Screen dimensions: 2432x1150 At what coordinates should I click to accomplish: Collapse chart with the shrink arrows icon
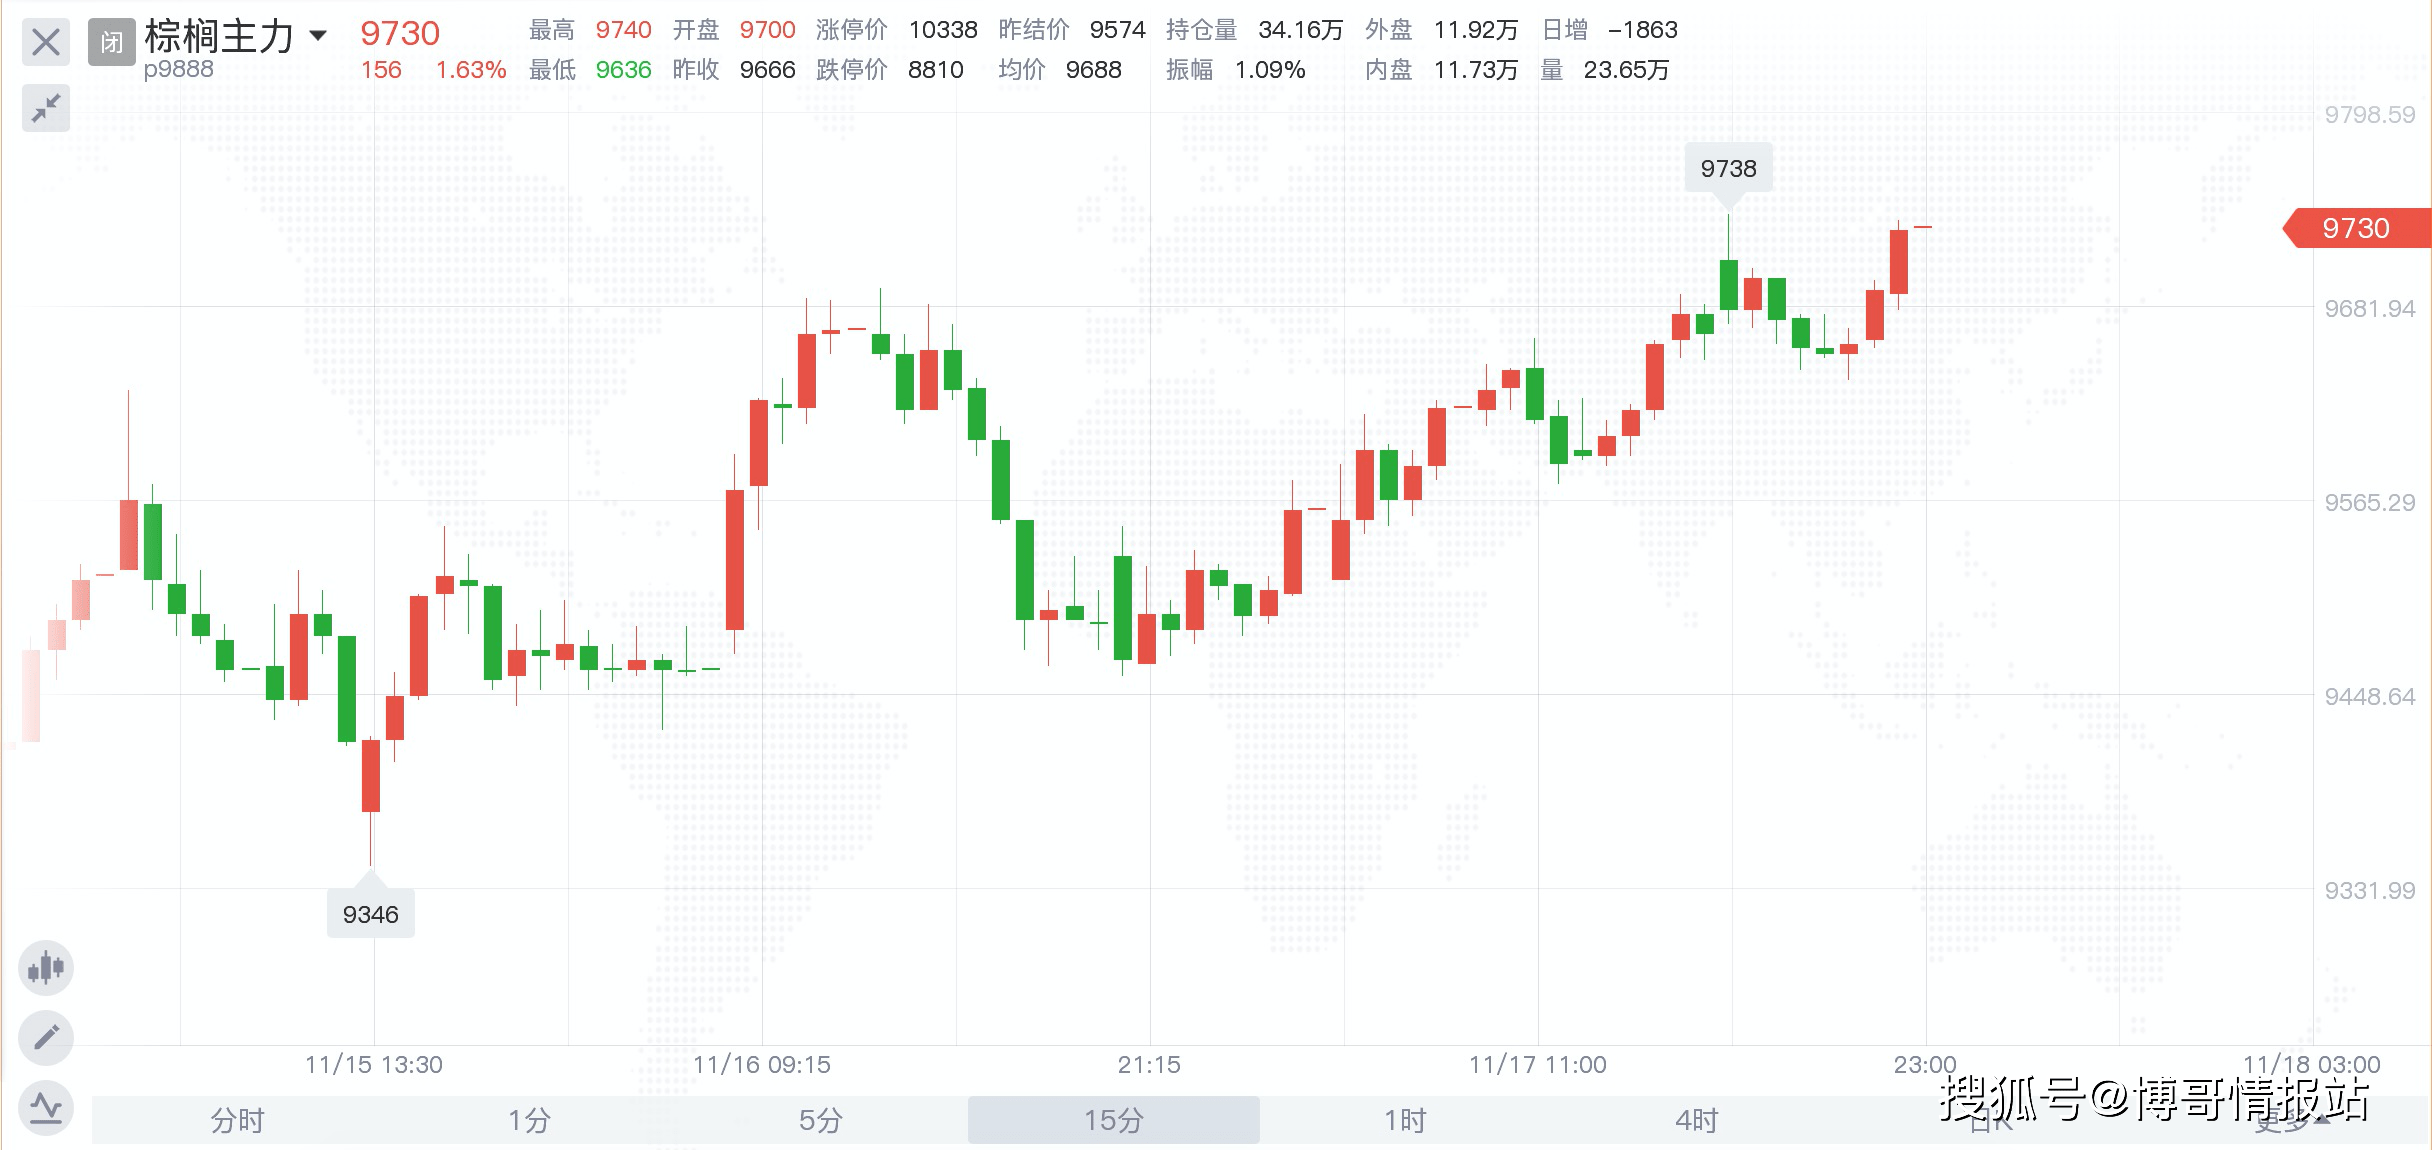(46, 108)
